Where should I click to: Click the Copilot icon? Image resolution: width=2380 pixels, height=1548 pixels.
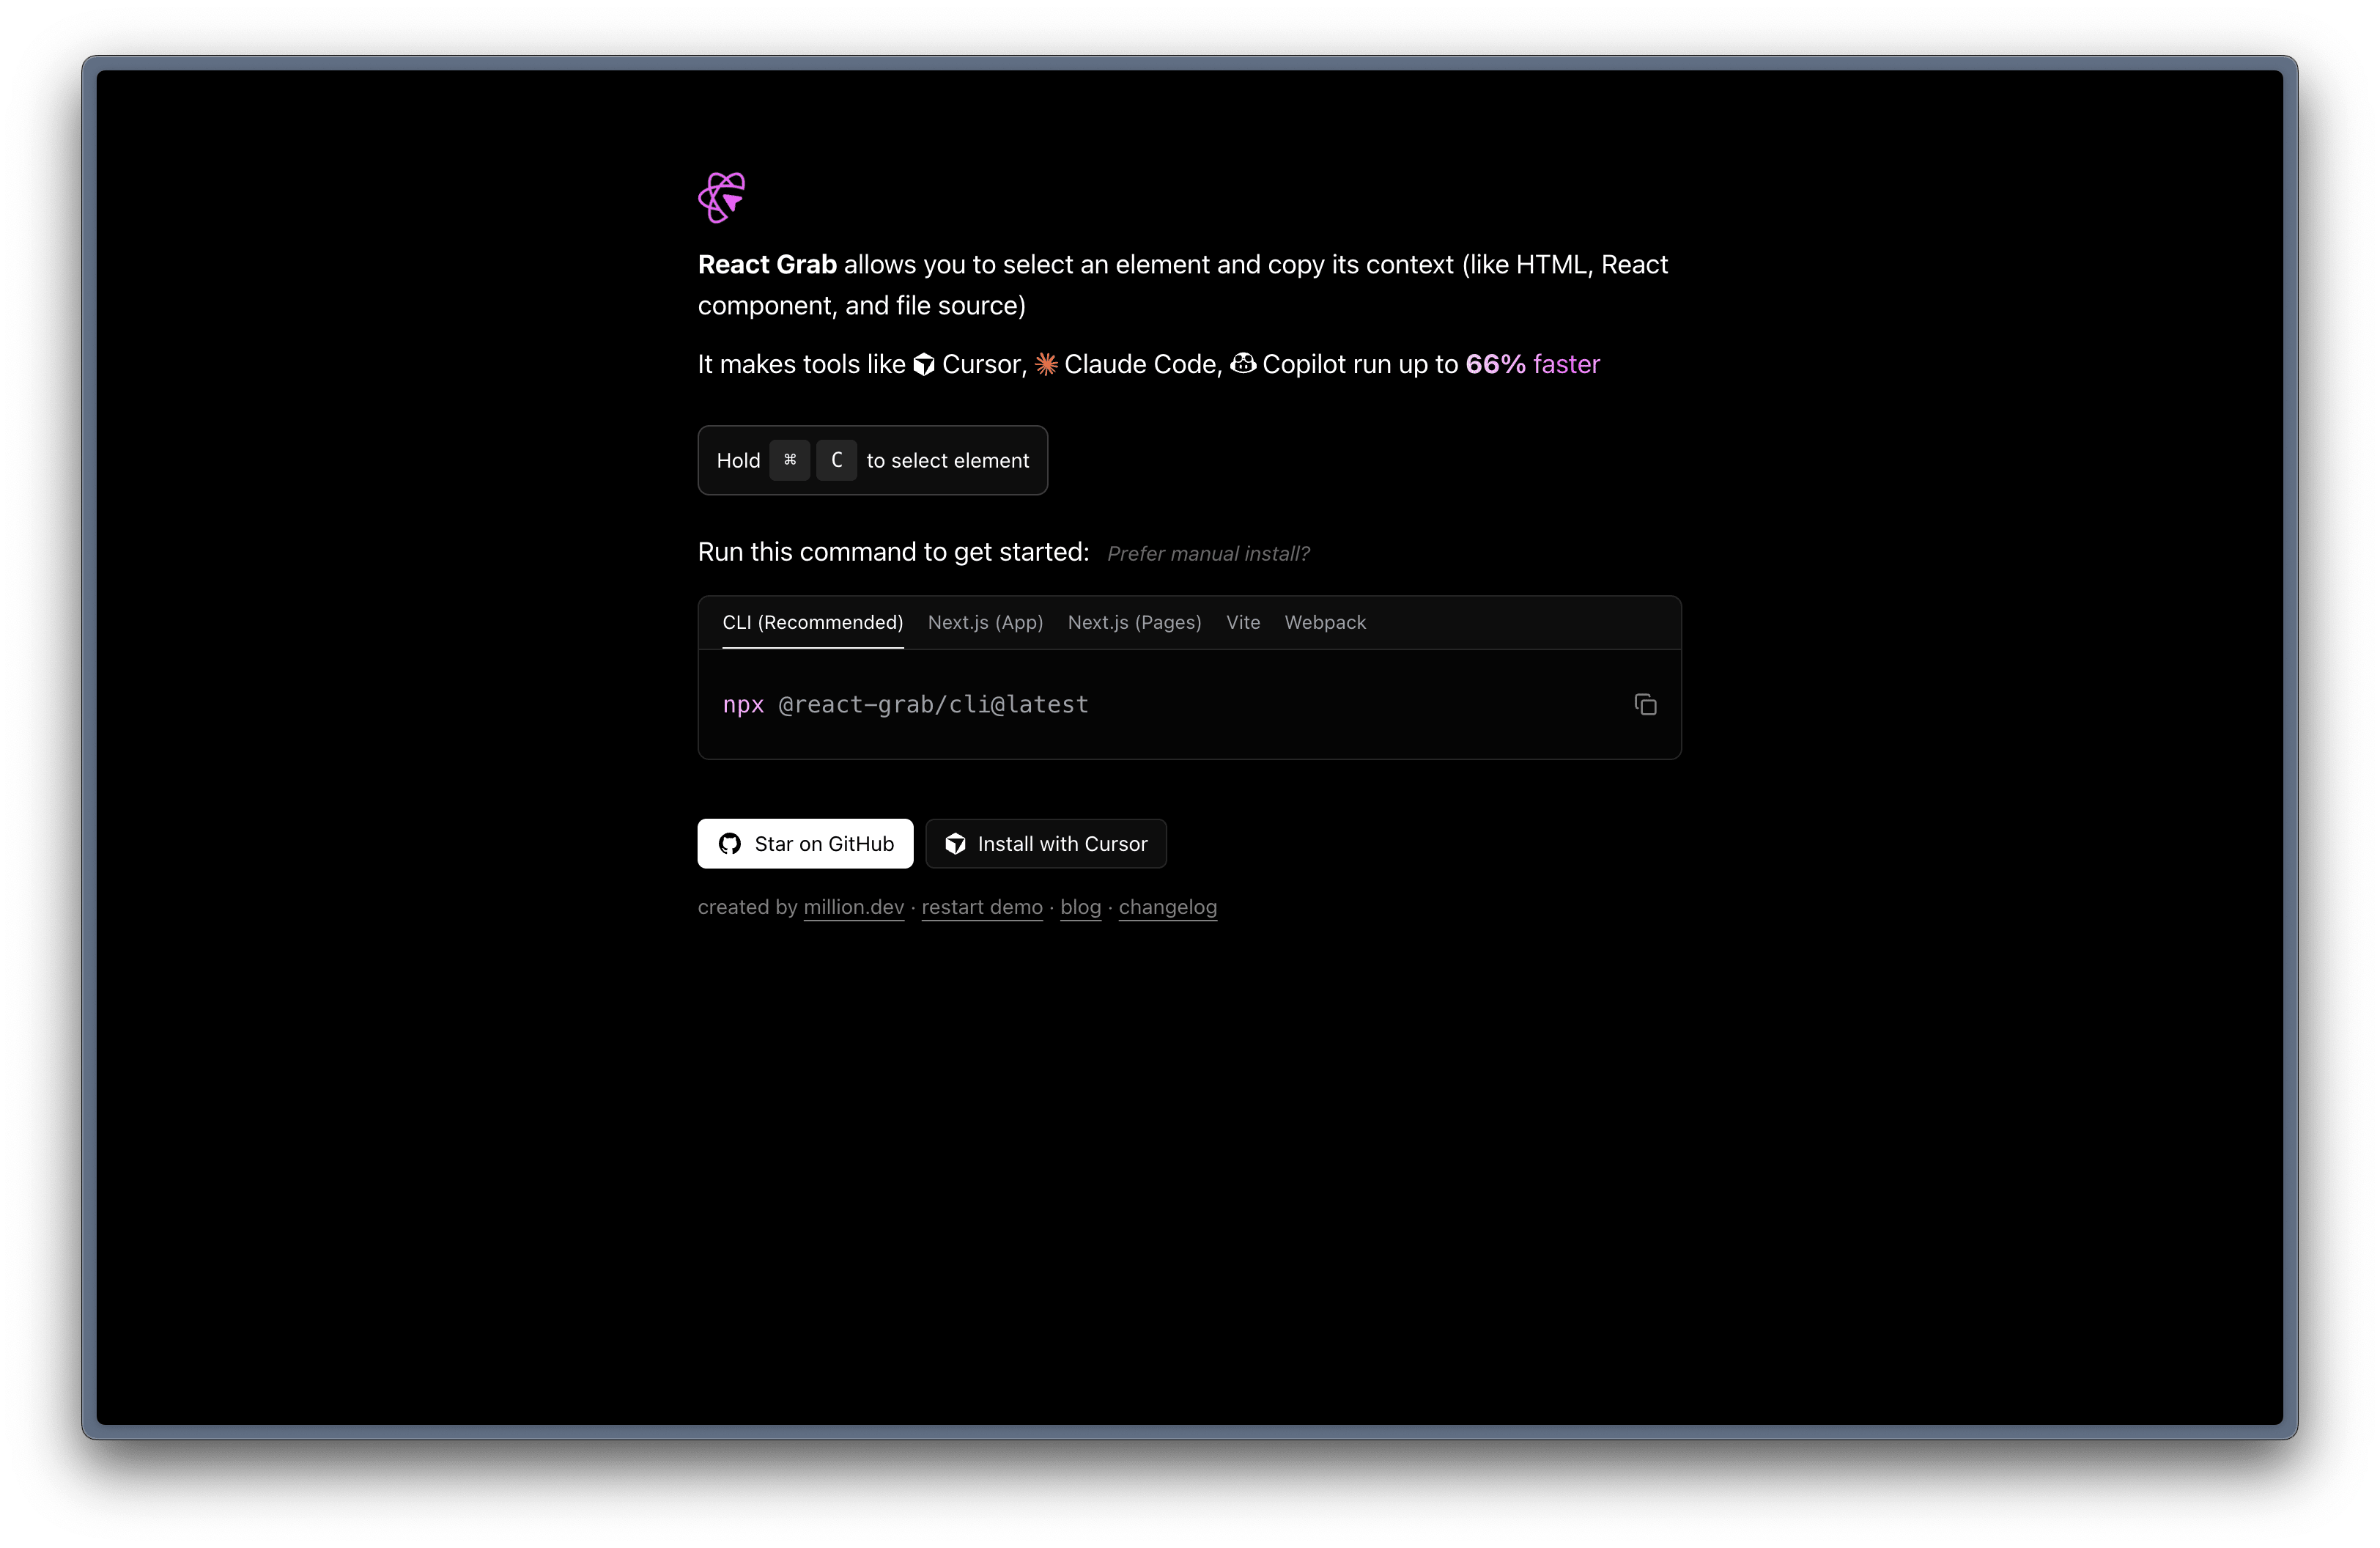[1243, 363]
